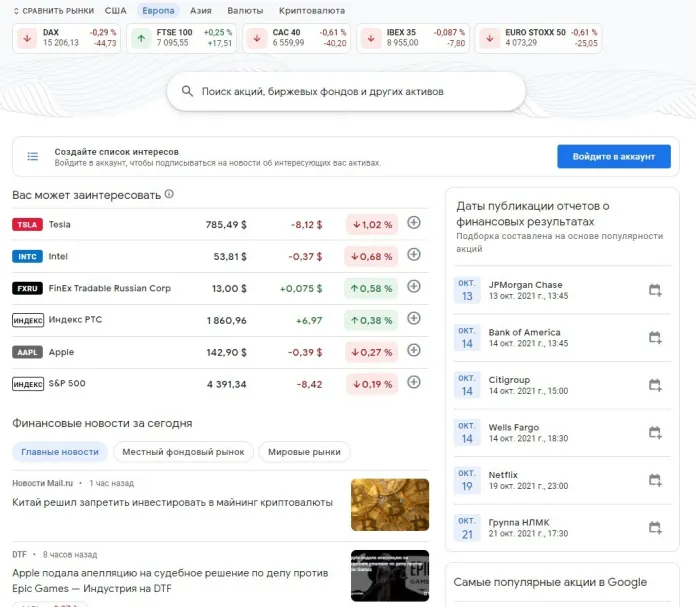Select Главные новости news filter
696x607 pixels.
coord(60,452)
